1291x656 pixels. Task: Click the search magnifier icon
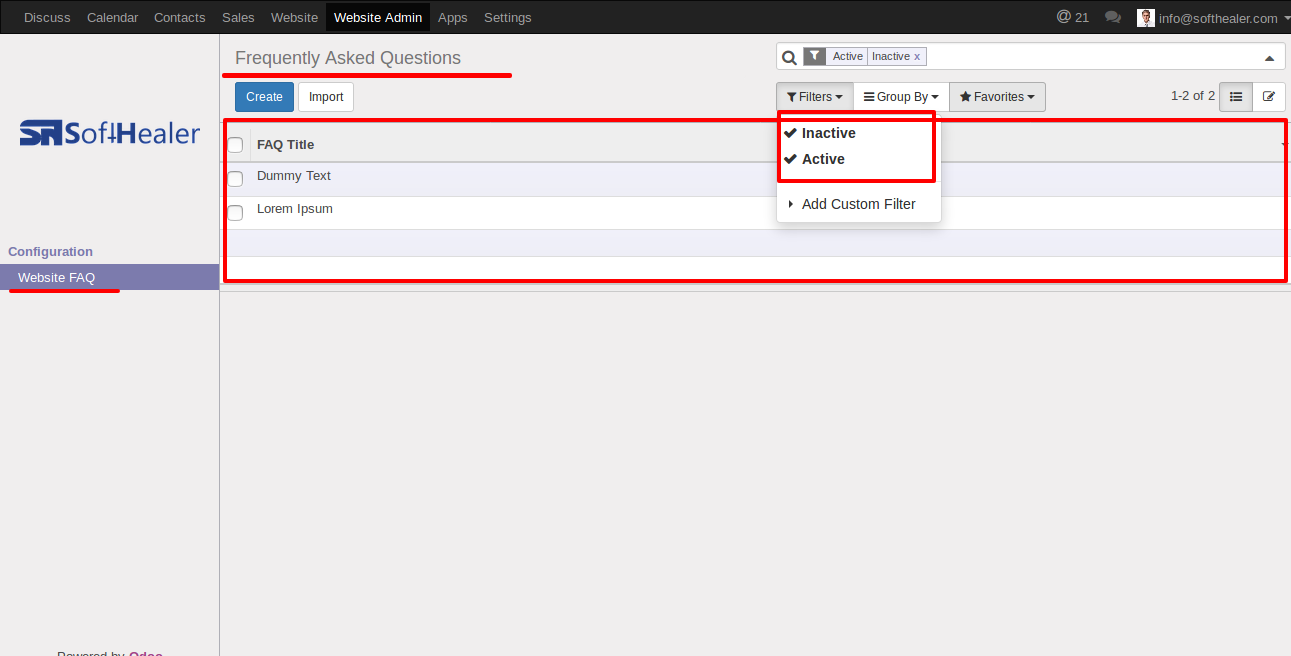(x=789, y=57)
